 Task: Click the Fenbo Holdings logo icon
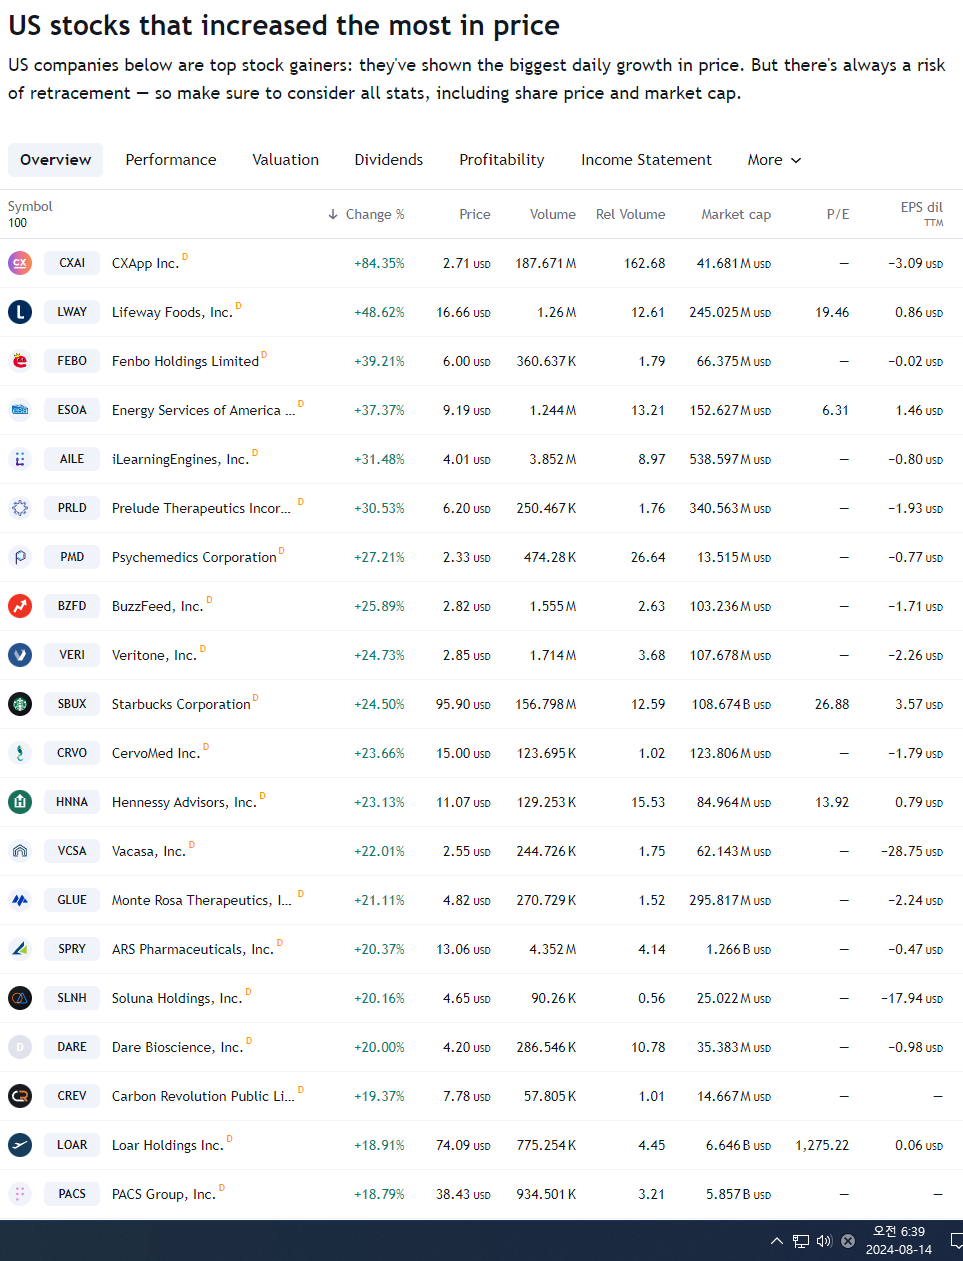[x=20, y=361]
